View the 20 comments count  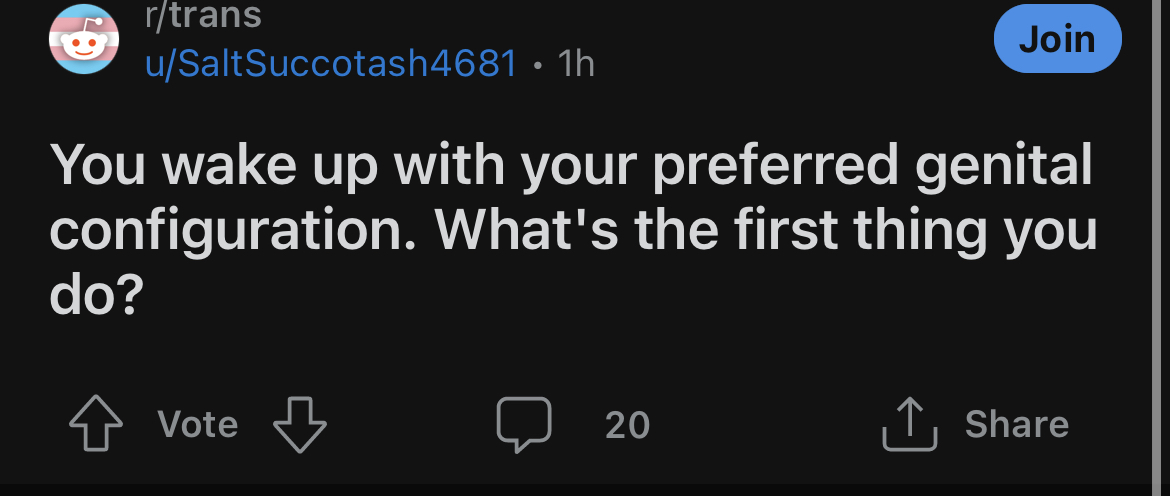coord(628,425)
